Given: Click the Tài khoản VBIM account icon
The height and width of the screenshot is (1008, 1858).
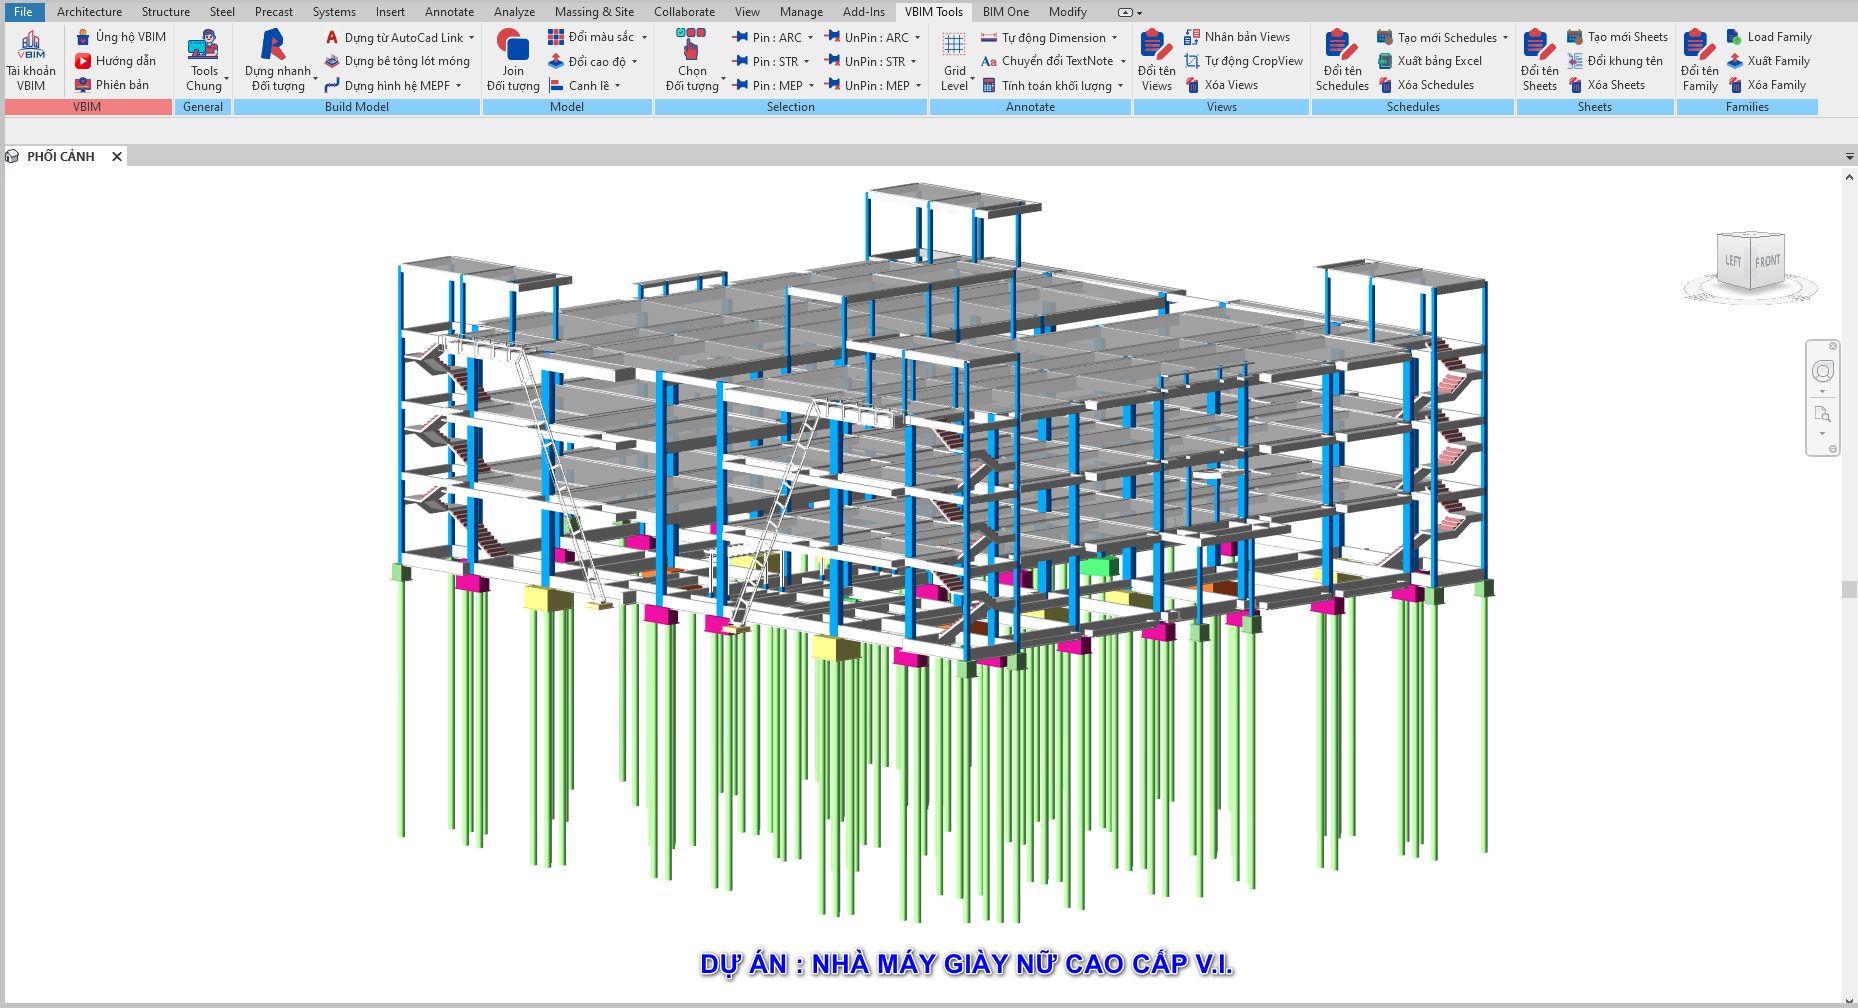Looking at the screenshot, I should pyautogui.click(x=31, y=46).
